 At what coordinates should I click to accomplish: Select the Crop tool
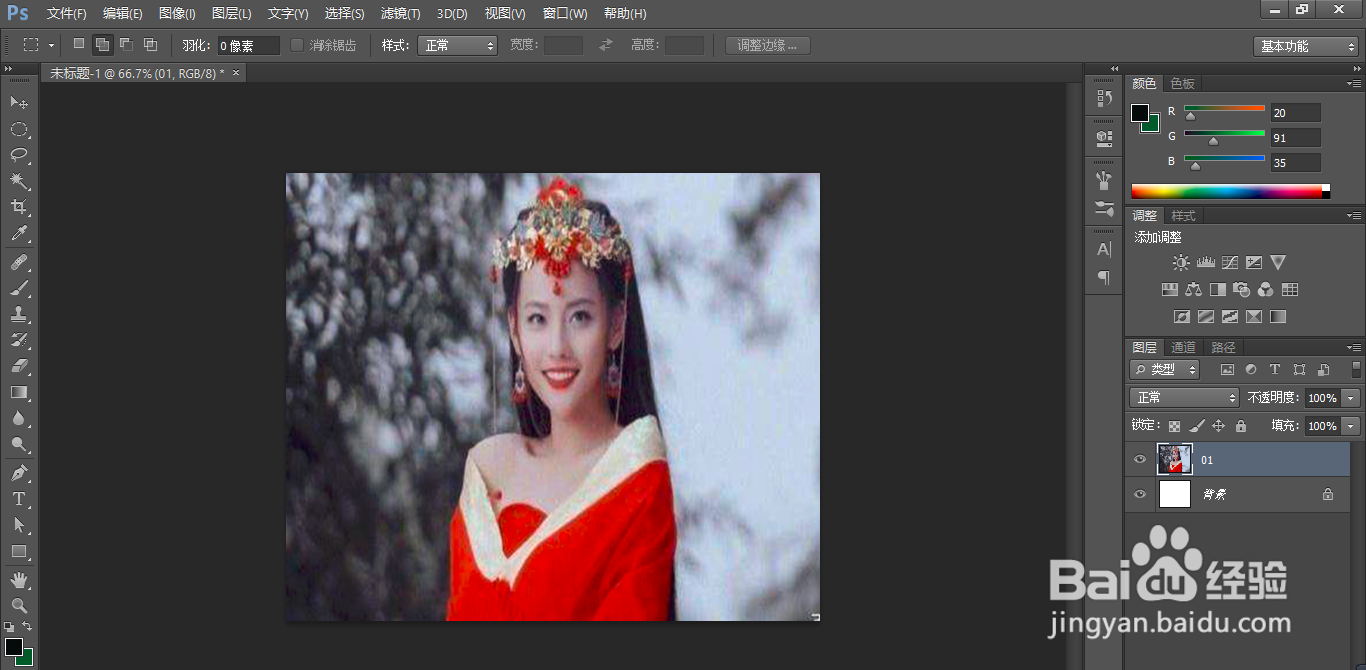(x=19, y=207)
